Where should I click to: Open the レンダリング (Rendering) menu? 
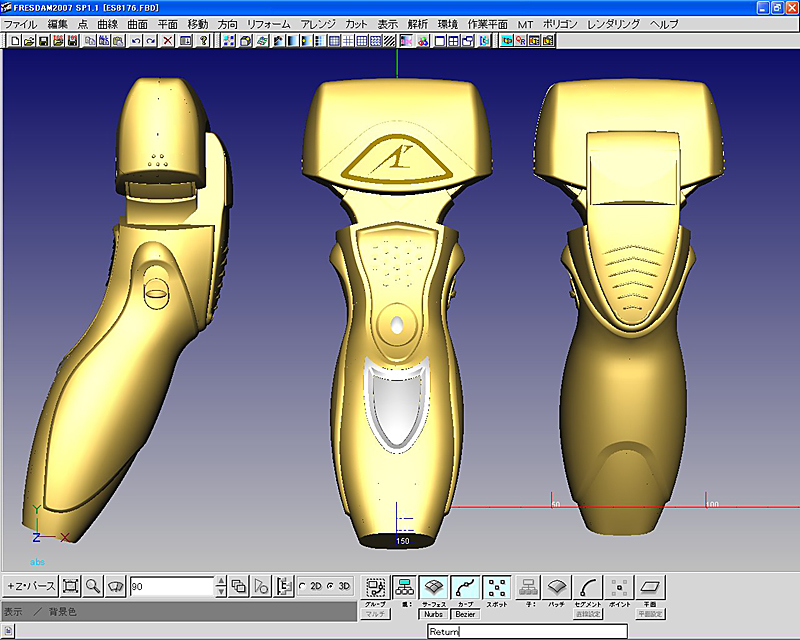pos(613,23)
